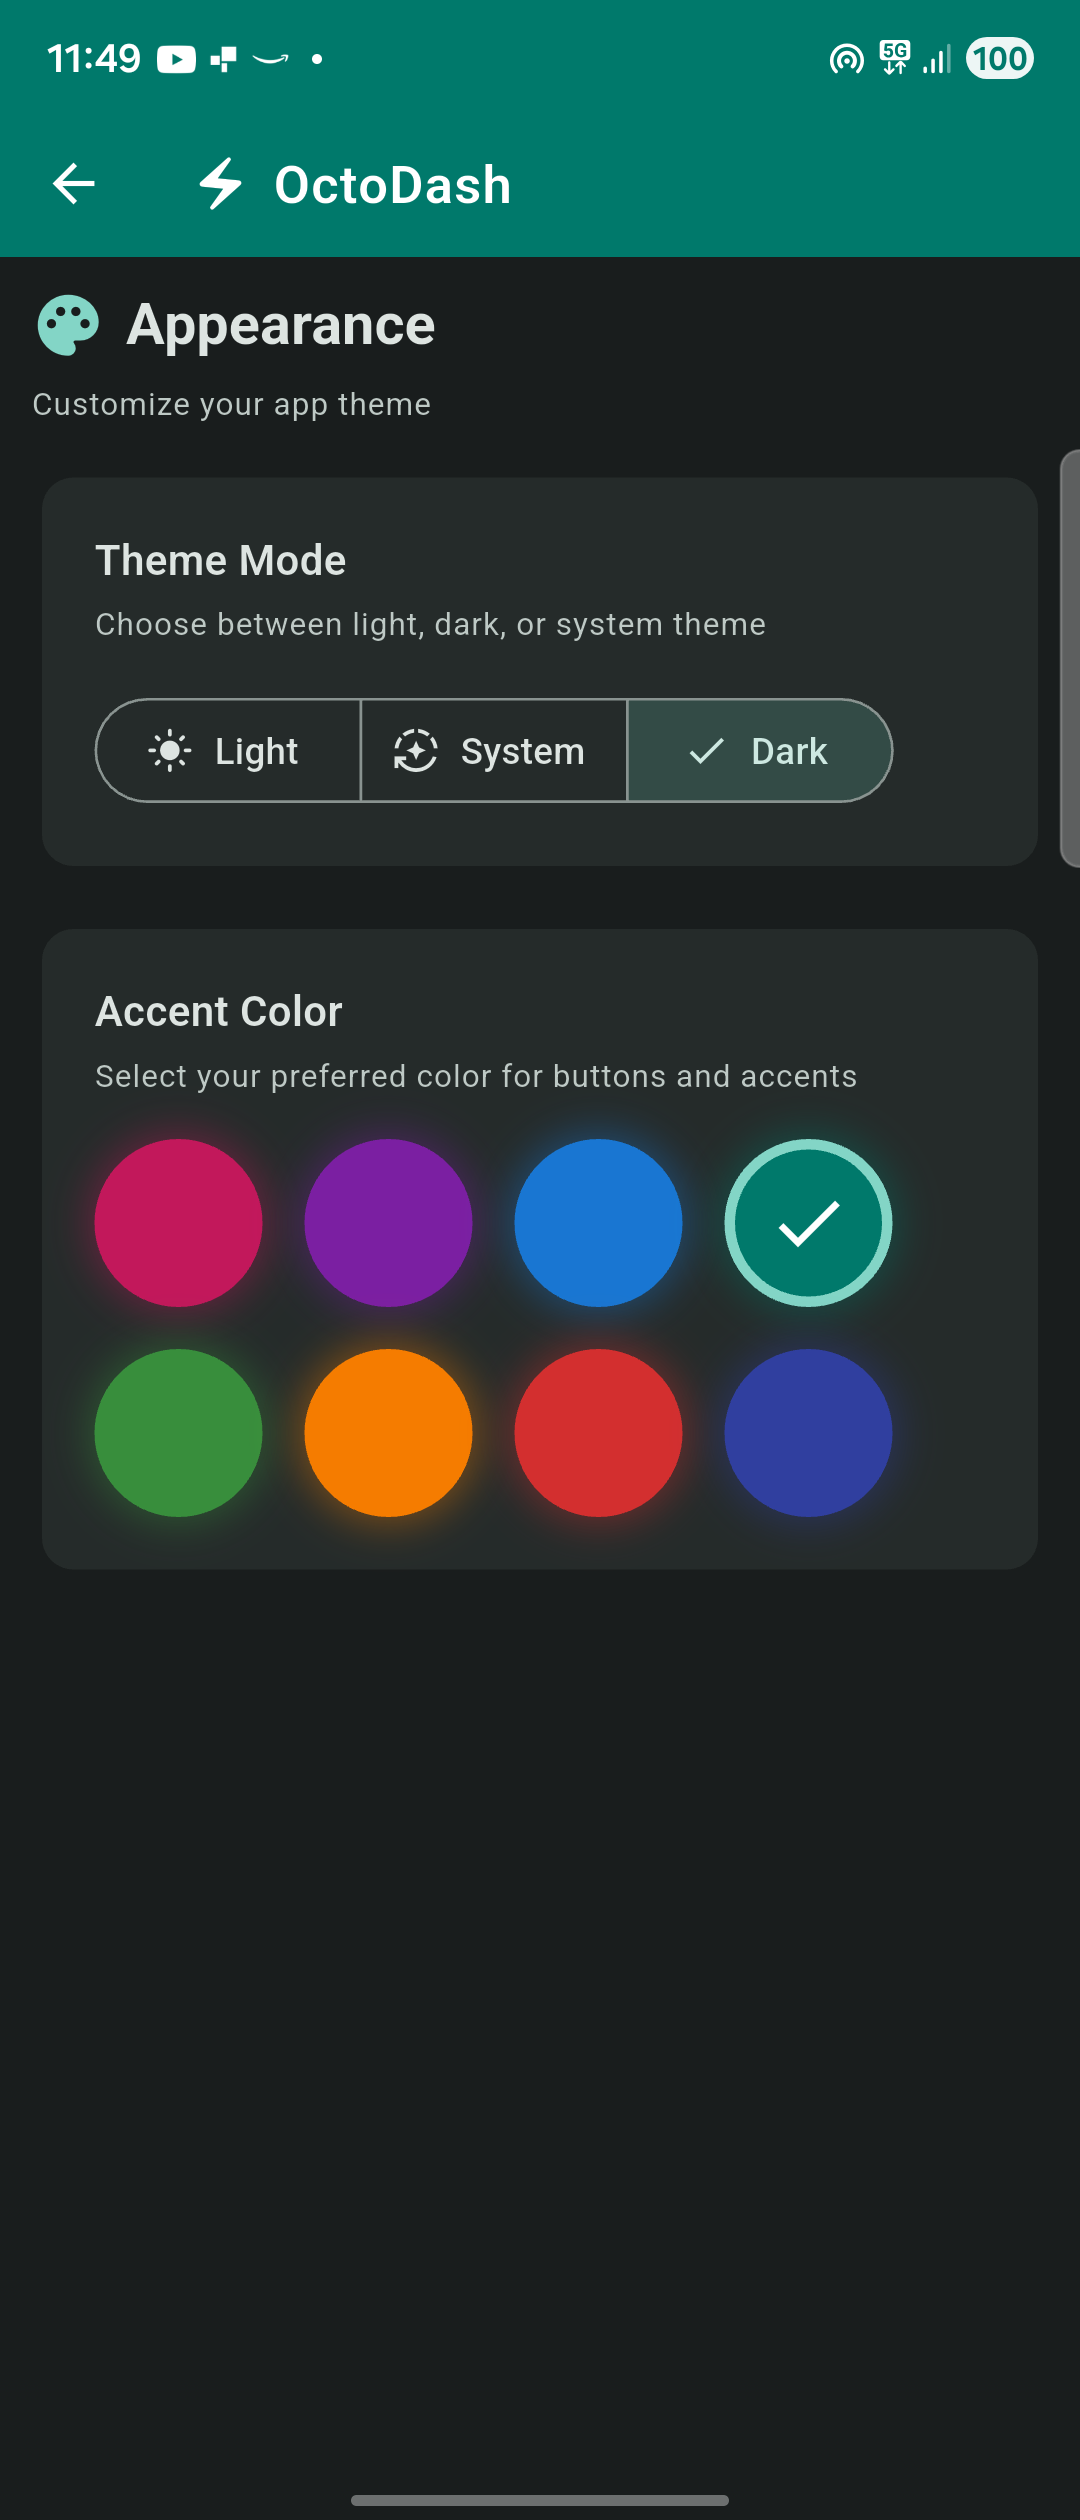This screenshot has width=1080, height=2520.
Task: Tap the hotspot icon in status bar
Action: 846,60
